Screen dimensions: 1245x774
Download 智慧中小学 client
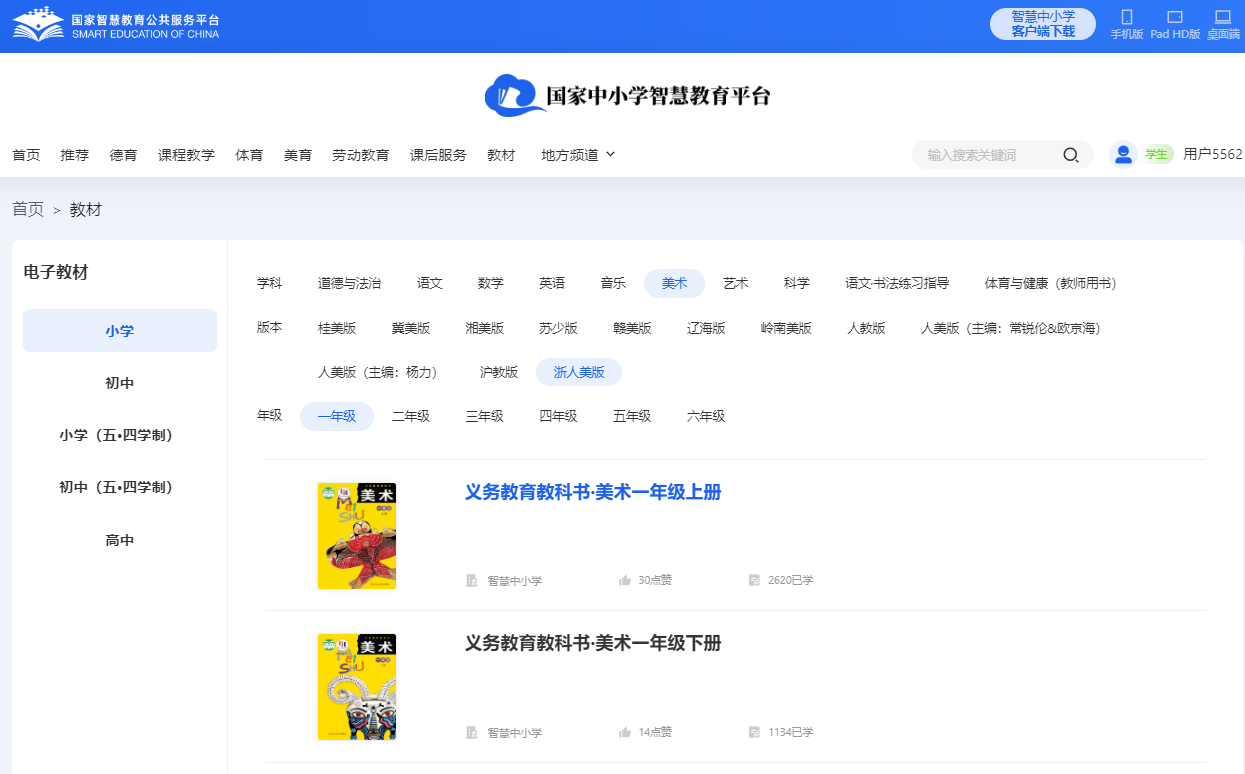[x=1043, y=24]
